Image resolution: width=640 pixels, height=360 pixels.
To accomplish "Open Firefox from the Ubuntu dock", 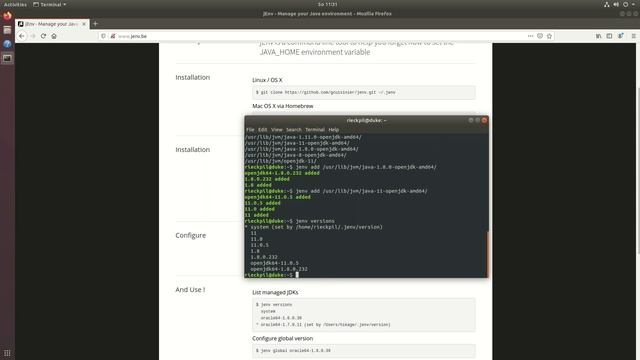I will (7, 16).
